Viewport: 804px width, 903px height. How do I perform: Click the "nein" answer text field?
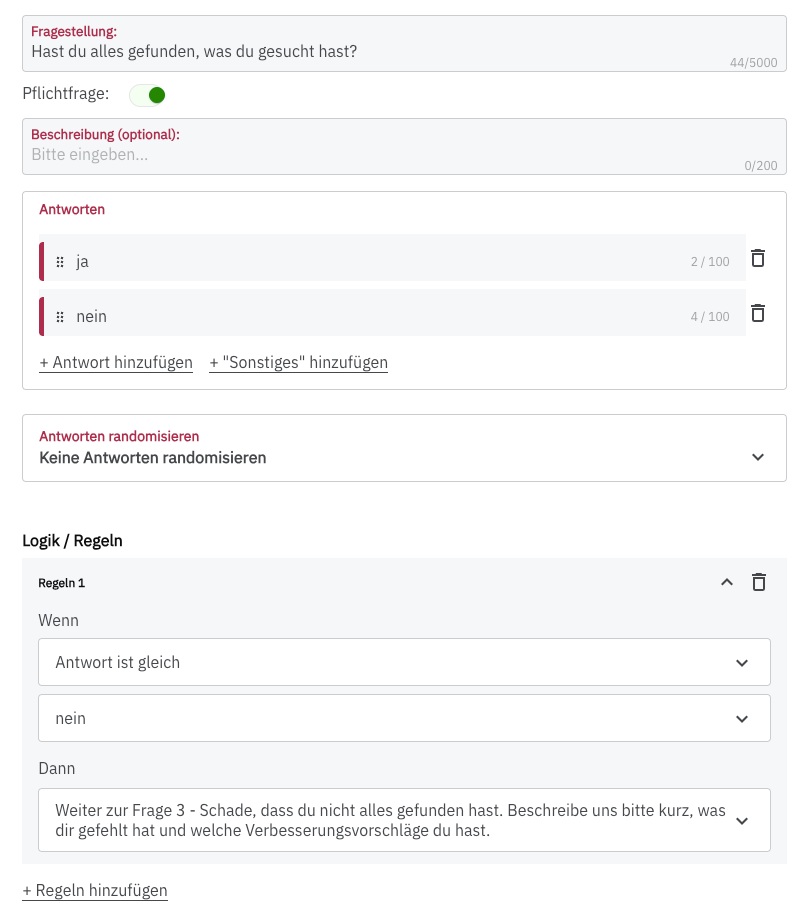pyautogui.click(x=380, y=317)
